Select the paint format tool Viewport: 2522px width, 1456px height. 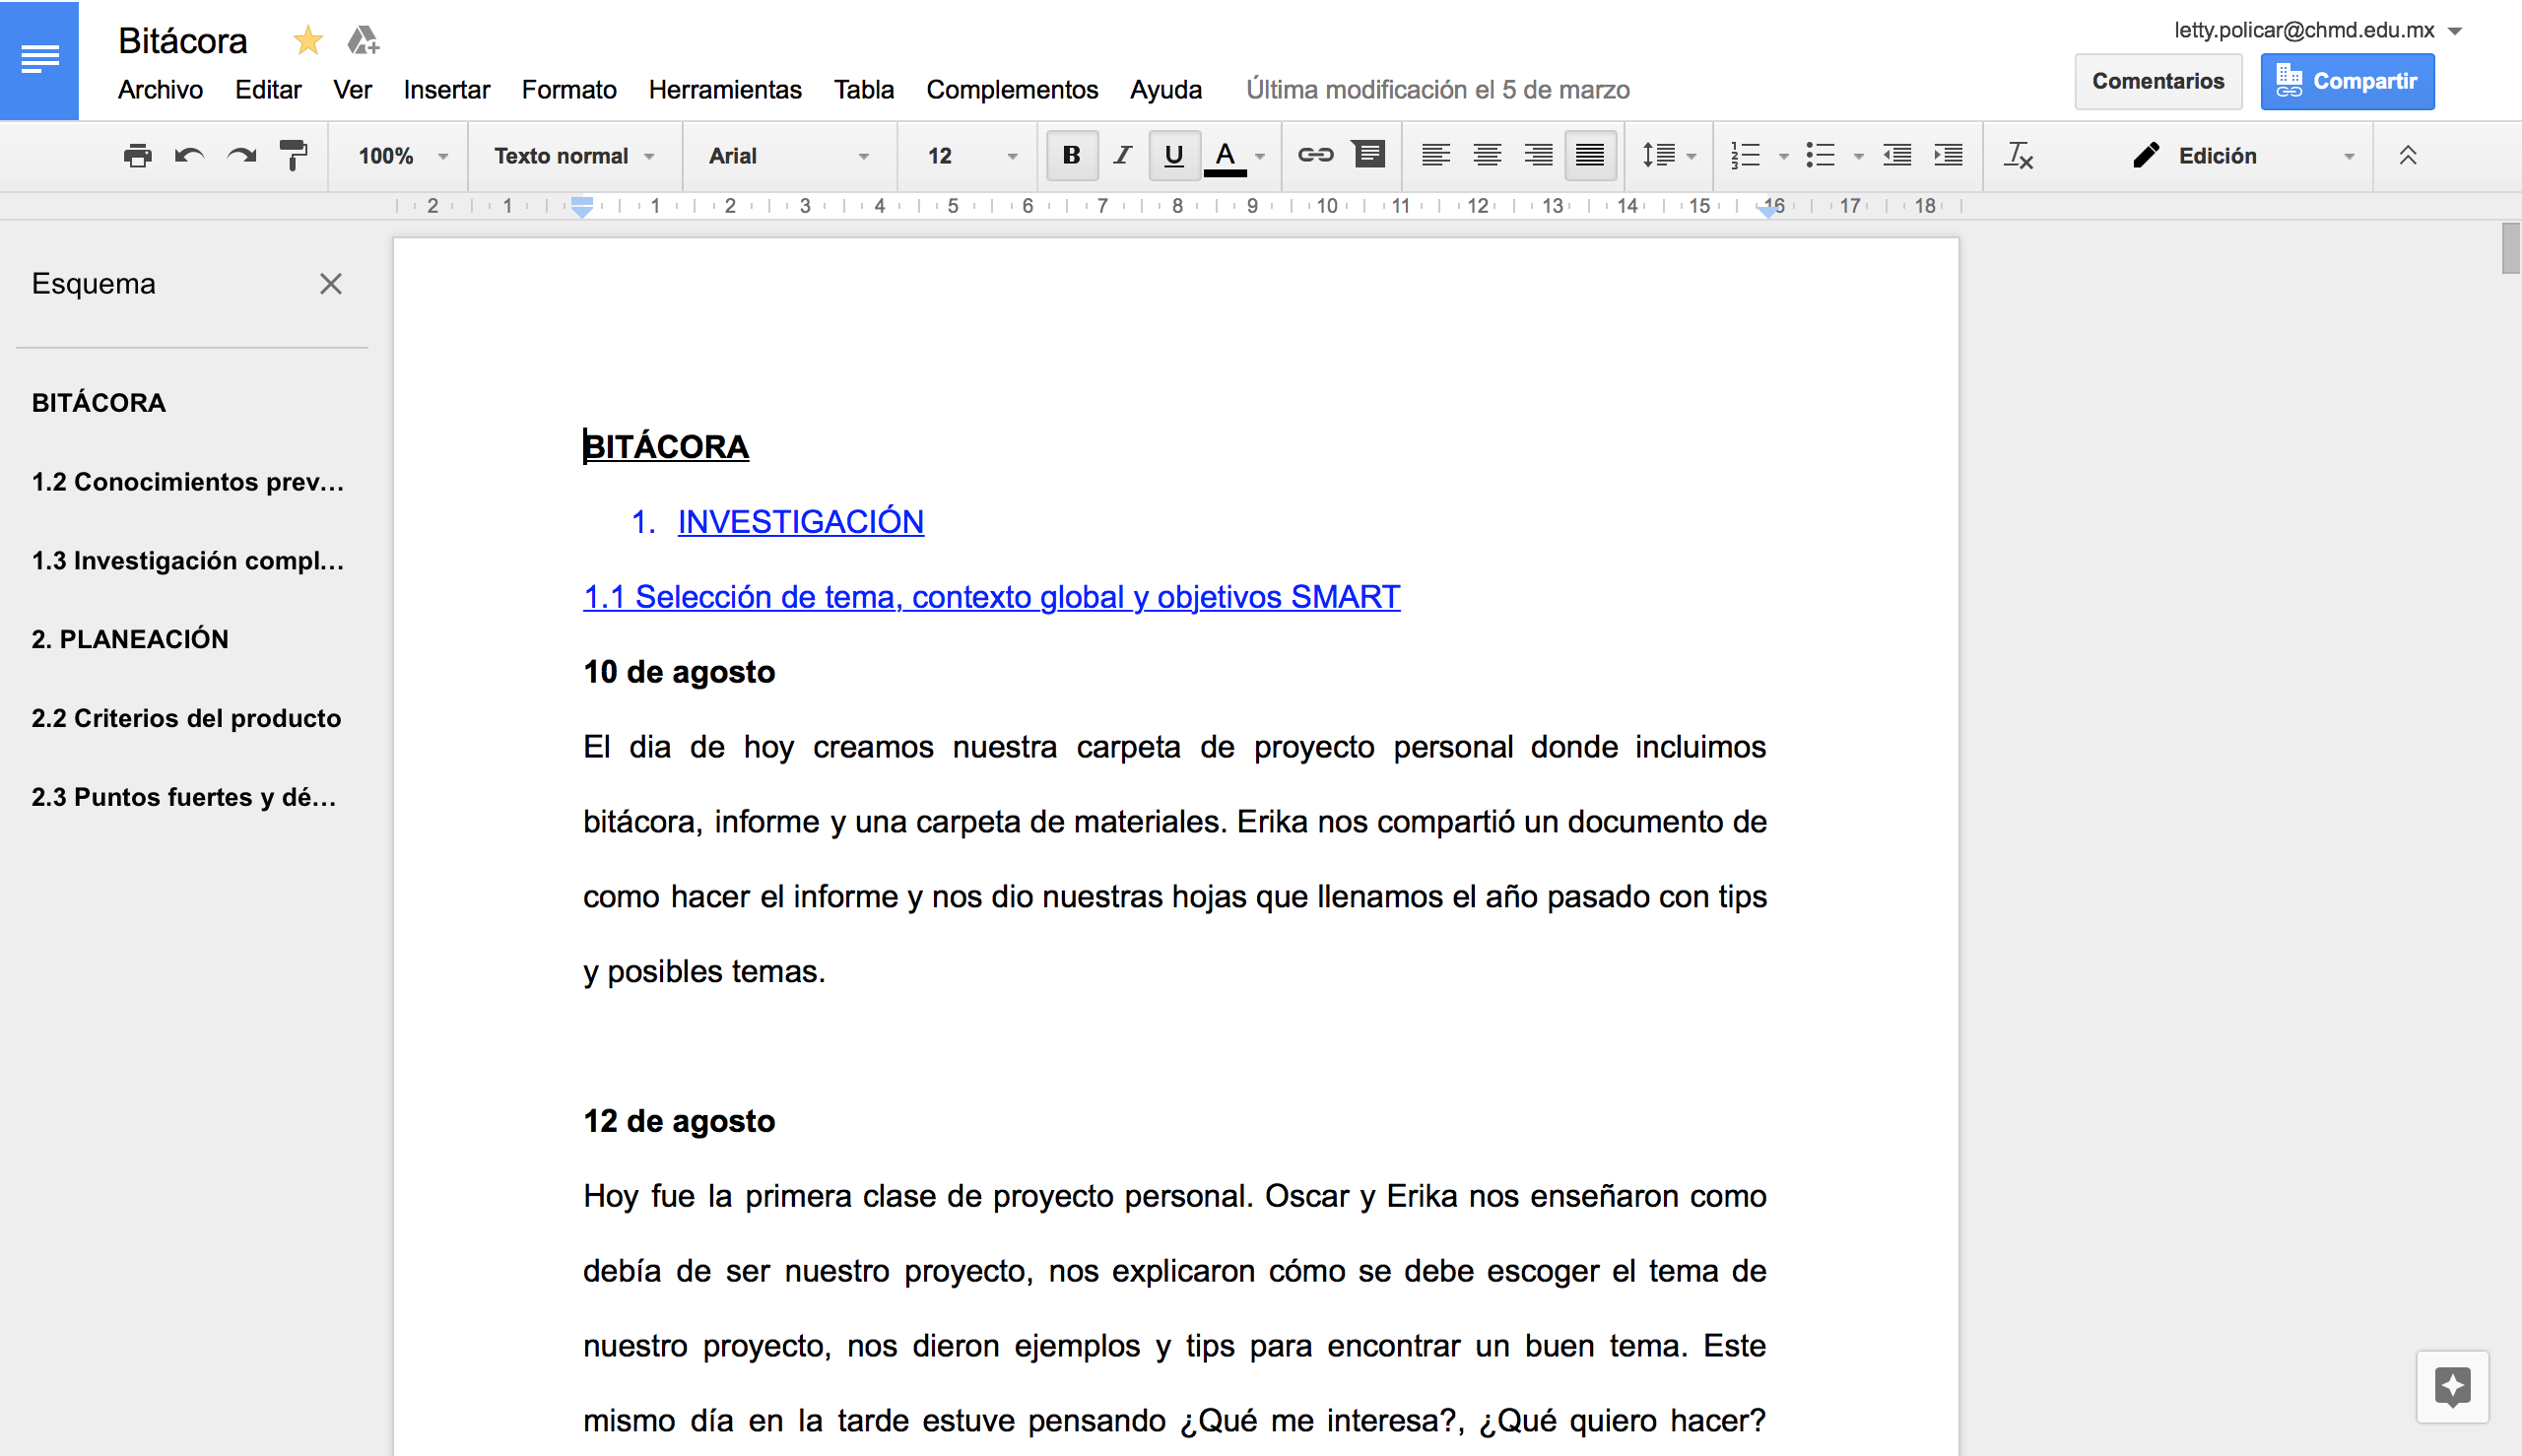(x=293, y=155)
